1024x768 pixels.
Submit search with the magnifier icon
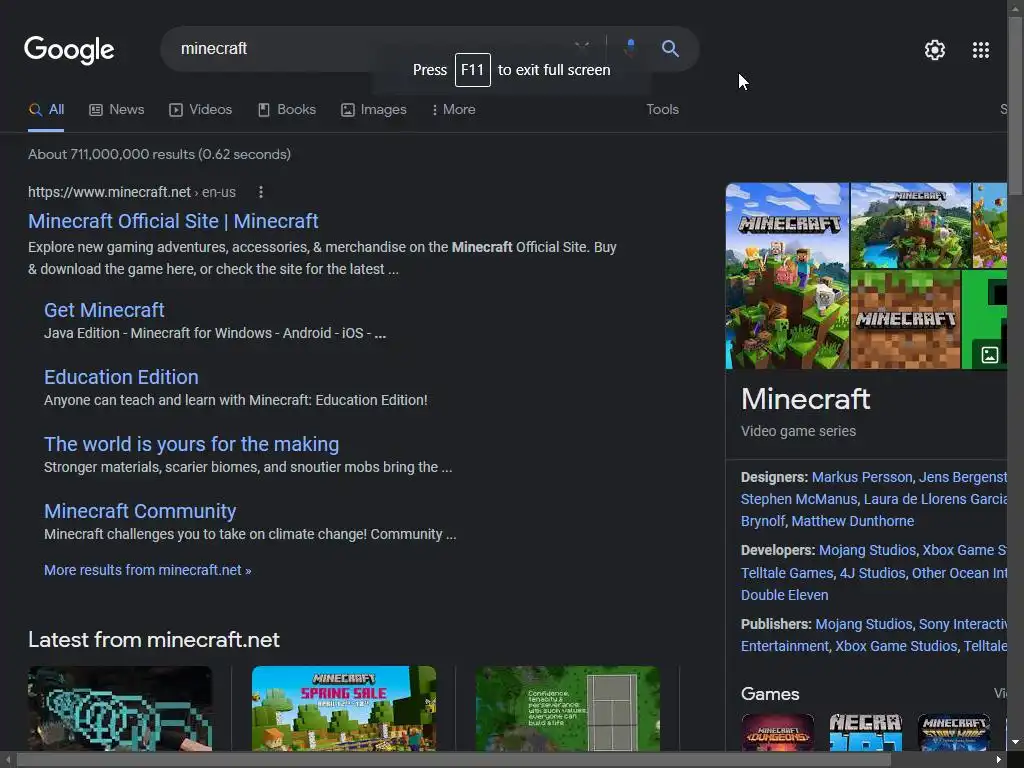(670, 48)
